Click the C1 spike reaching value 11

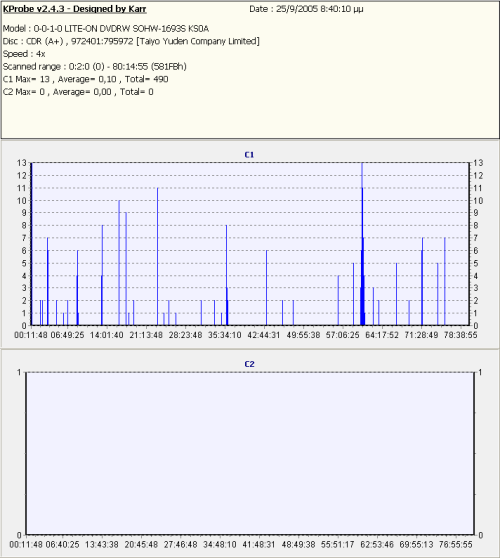pos(157,256)
